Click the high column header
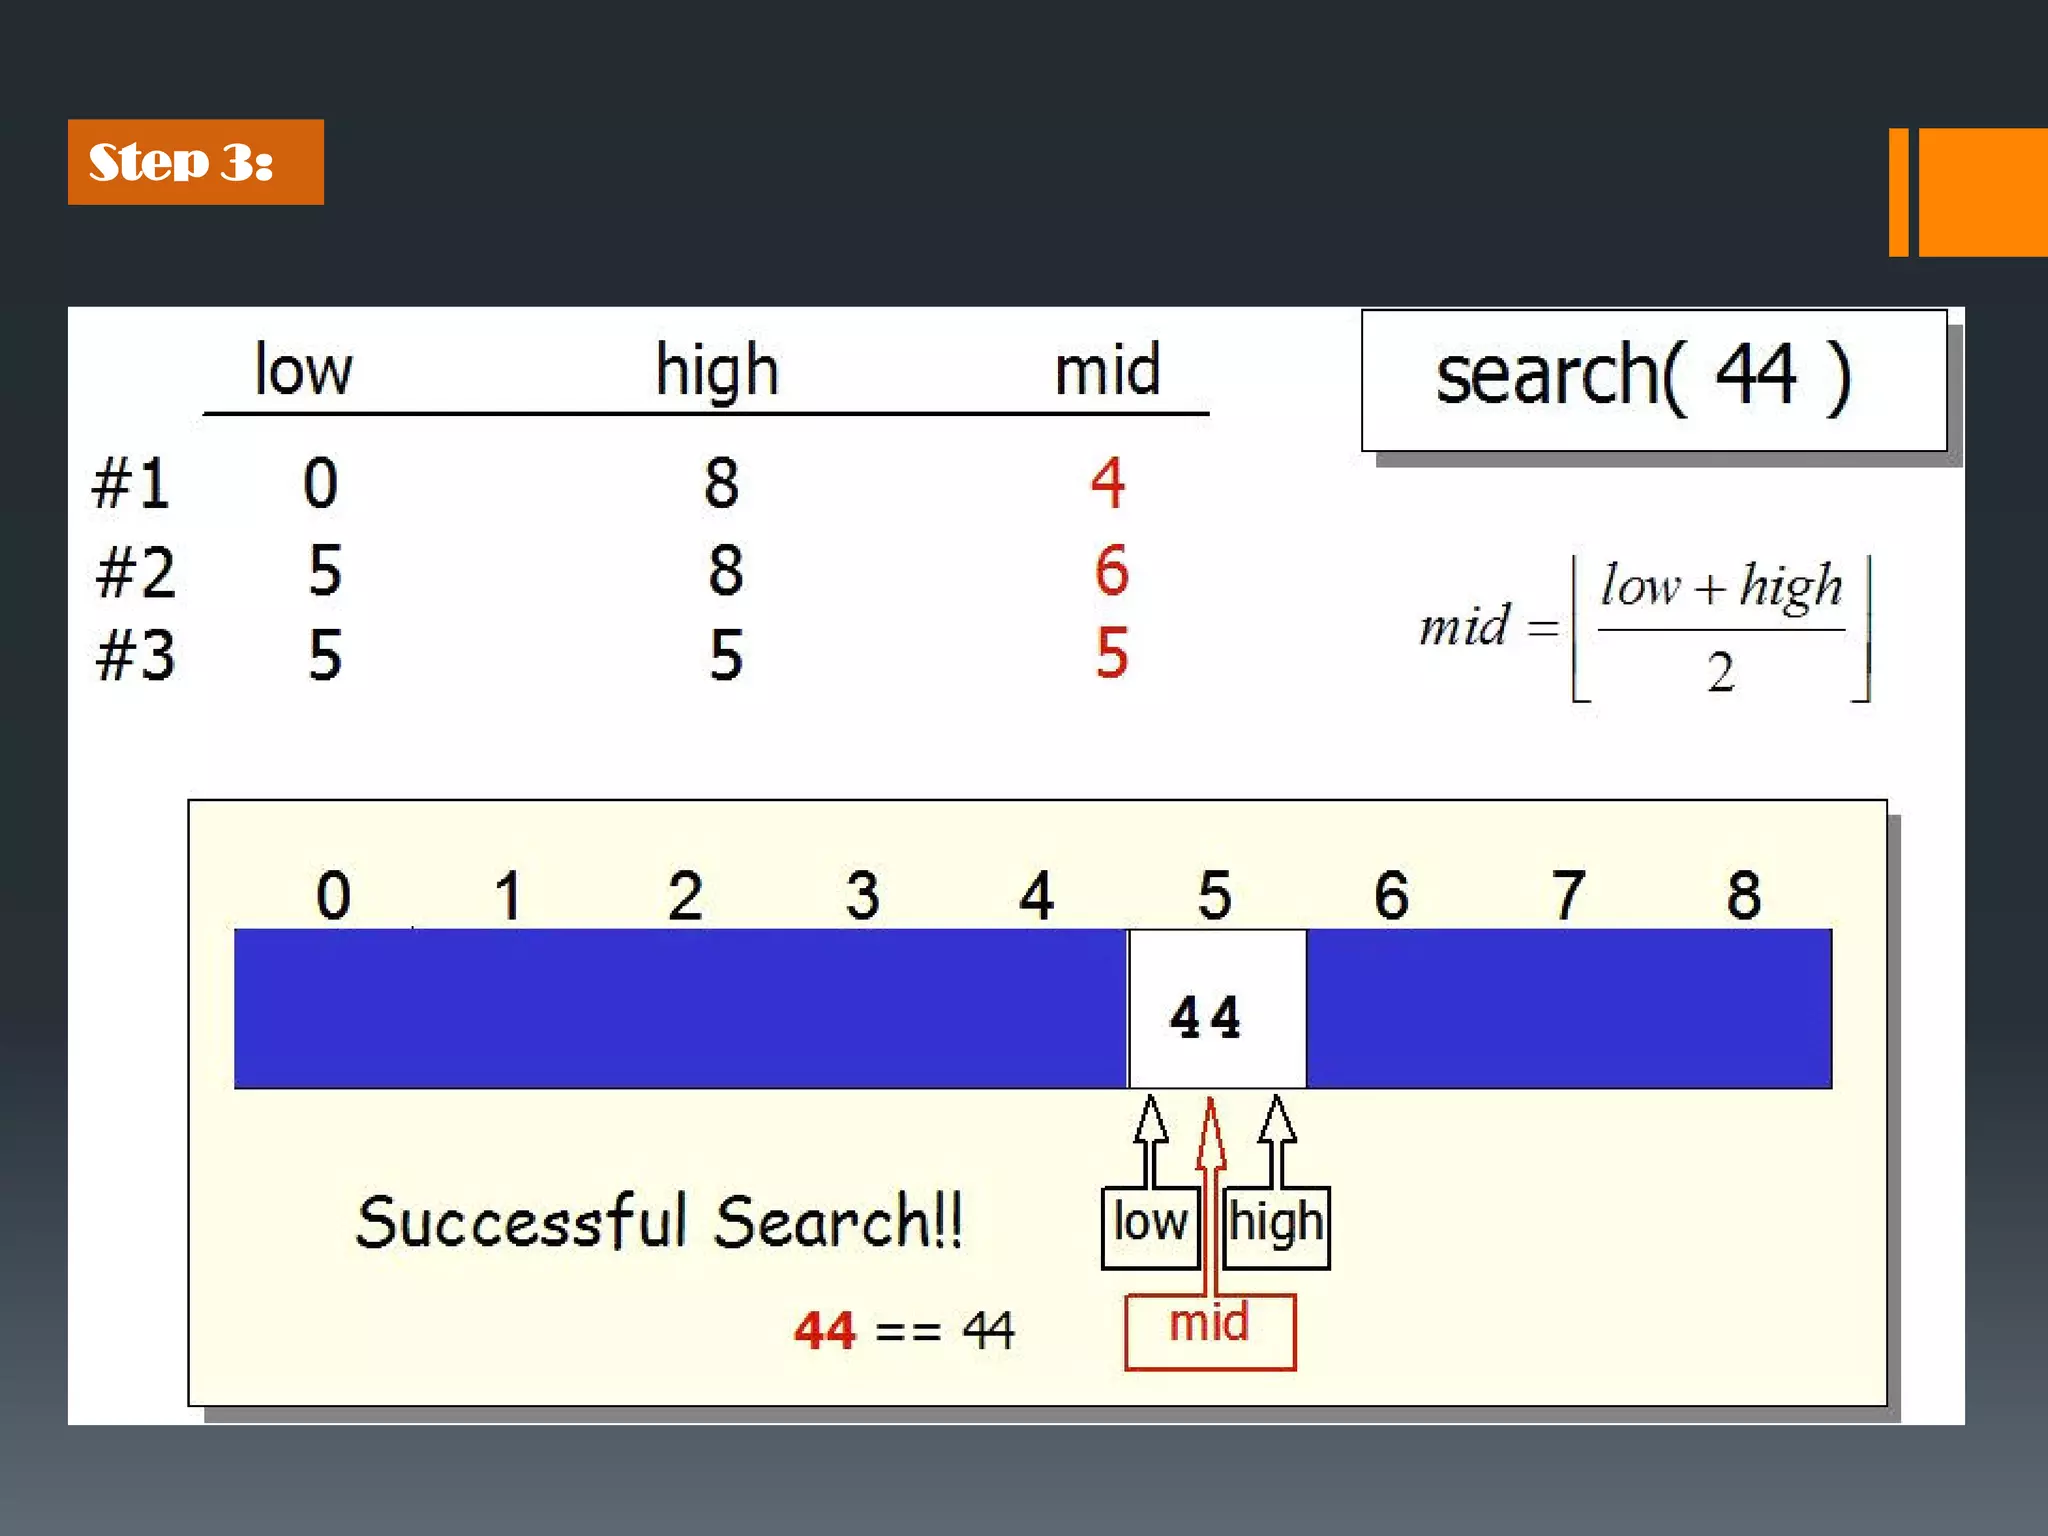 point(717,370)
